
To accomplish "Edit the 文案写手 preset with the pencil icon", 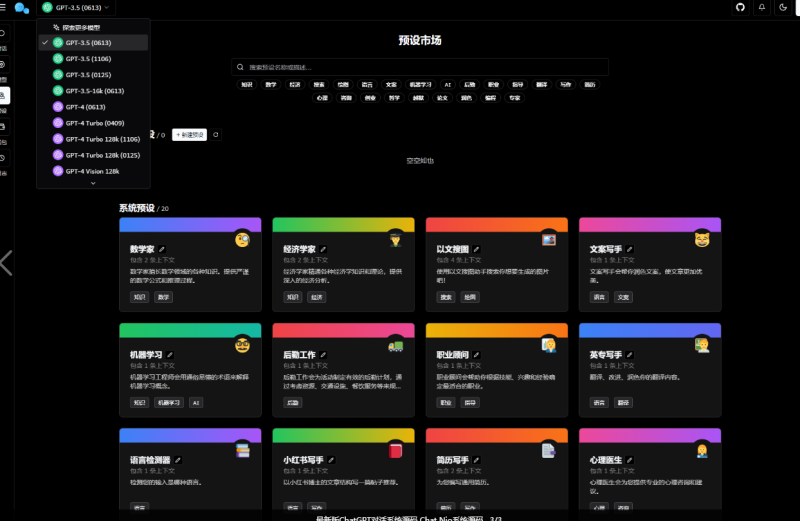I will pyautogui.click(x=630, y=250).
